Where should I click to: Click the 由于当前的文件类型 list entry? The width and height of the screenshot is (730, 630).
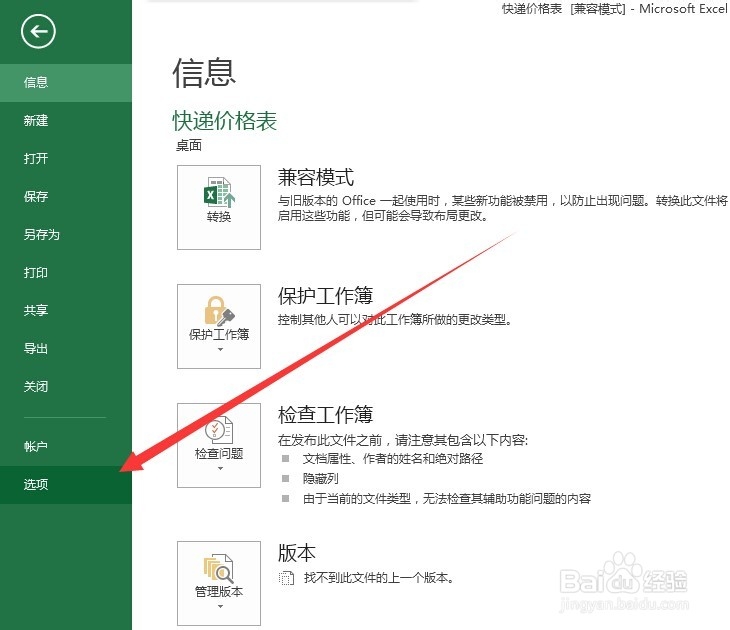point(447,499)
